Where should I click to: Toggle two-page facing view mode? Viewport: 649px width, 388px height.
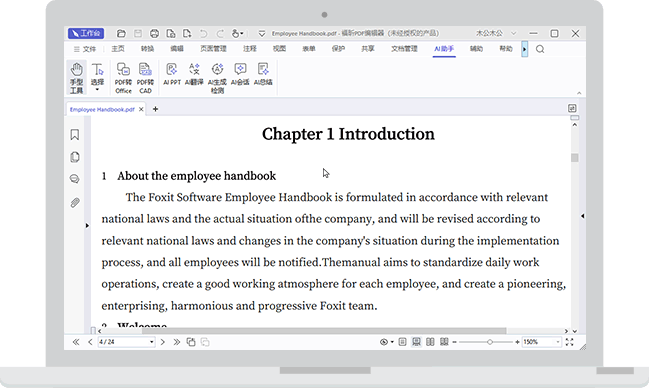point(430,342)
